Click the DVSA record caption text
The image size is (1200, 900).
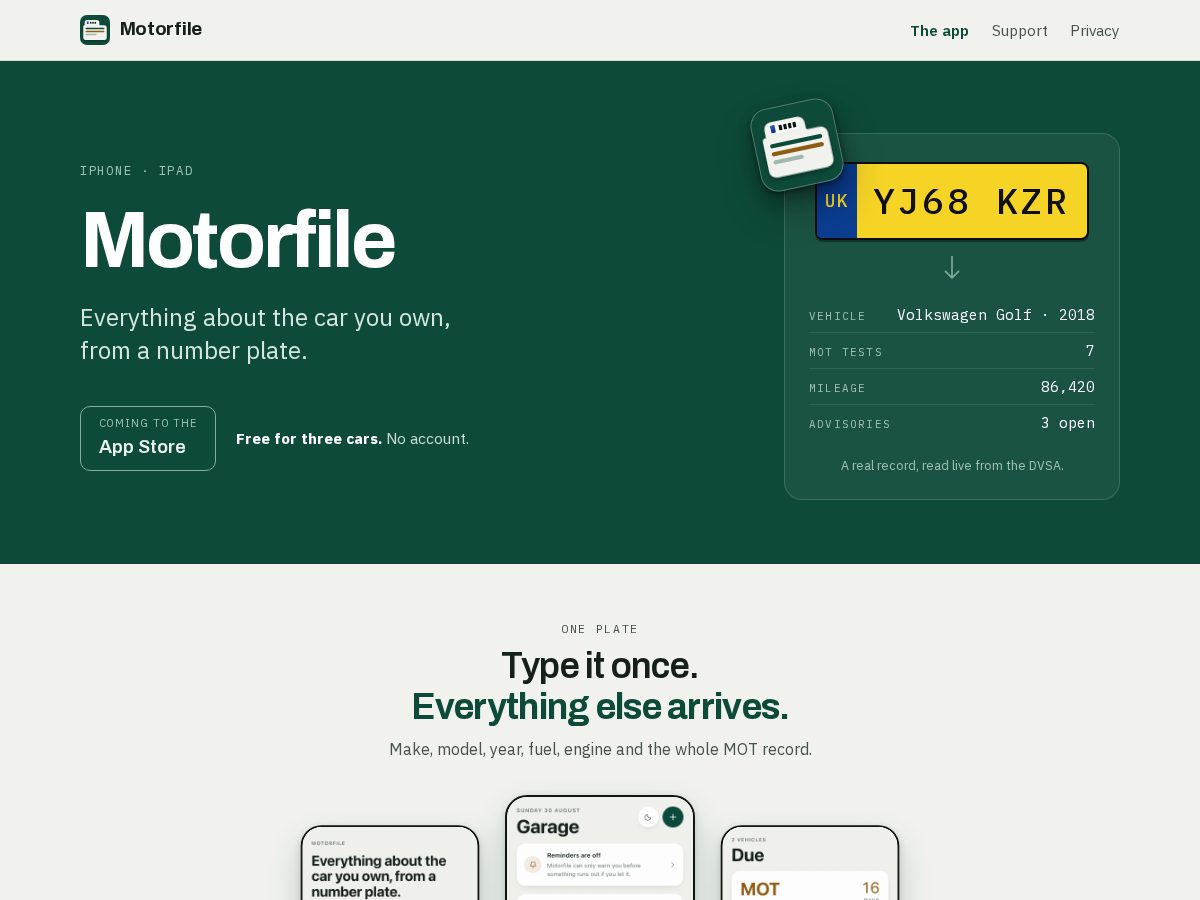(x=952, y=465)
